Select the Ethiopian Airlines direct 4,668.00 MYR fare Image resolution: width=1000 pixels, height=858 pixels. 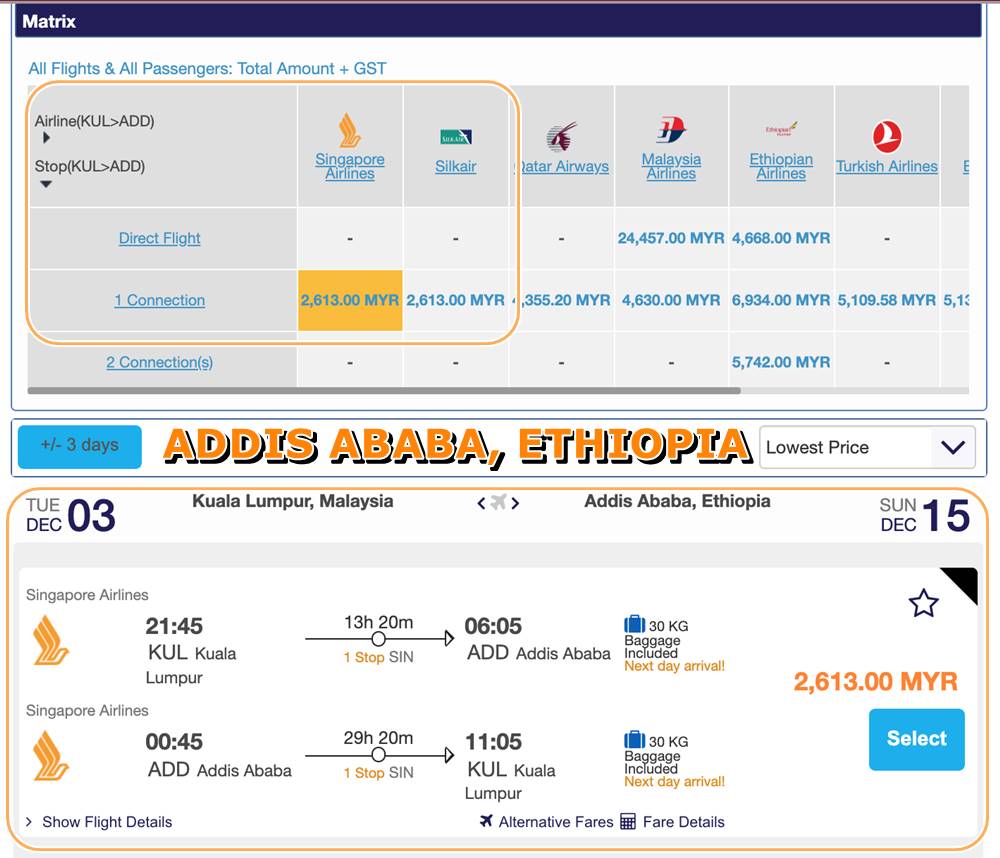[x=781, y=238]
